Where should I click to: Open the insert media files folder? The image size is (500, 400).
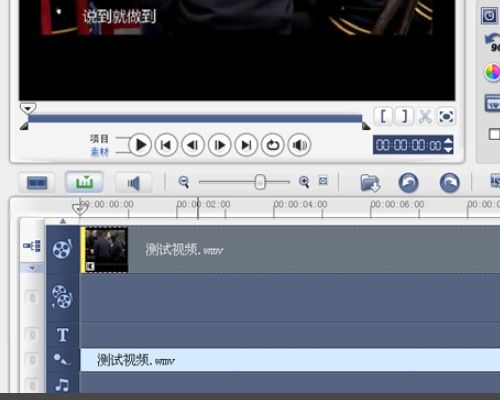pos(370,183)
